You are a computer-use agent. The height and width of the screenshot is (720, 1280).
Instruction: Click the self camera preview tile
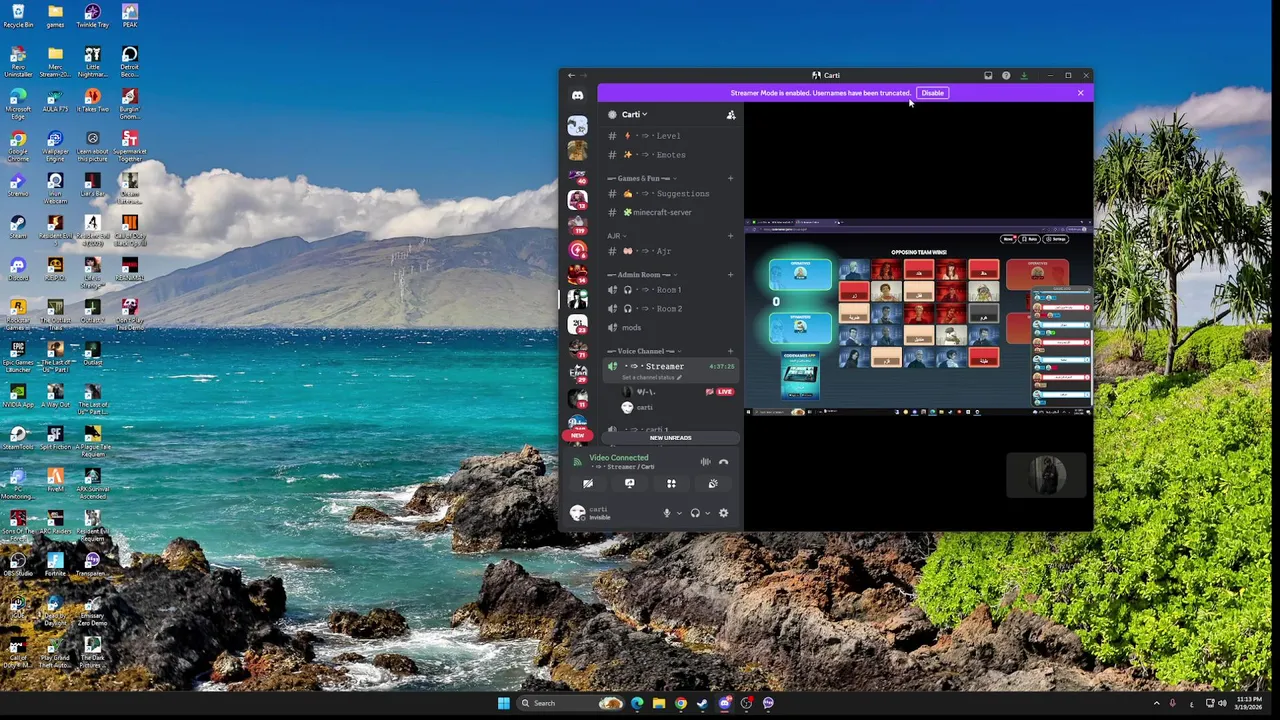click(1046, 476)
